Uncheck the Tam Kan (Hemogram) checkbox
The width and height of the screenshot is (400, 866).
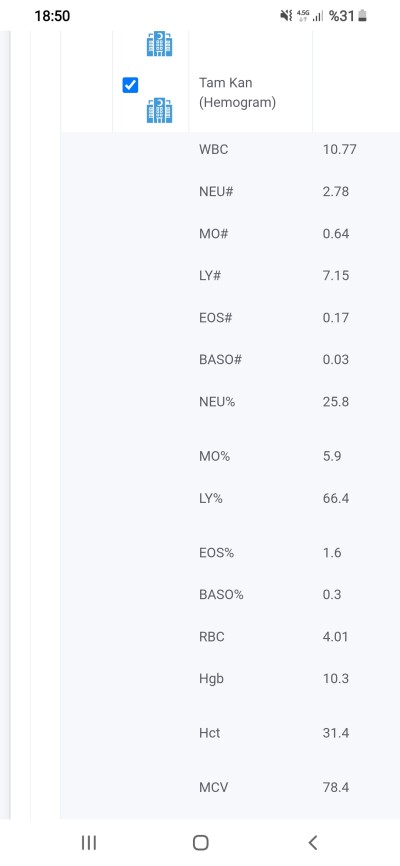(x=130, y=85)
